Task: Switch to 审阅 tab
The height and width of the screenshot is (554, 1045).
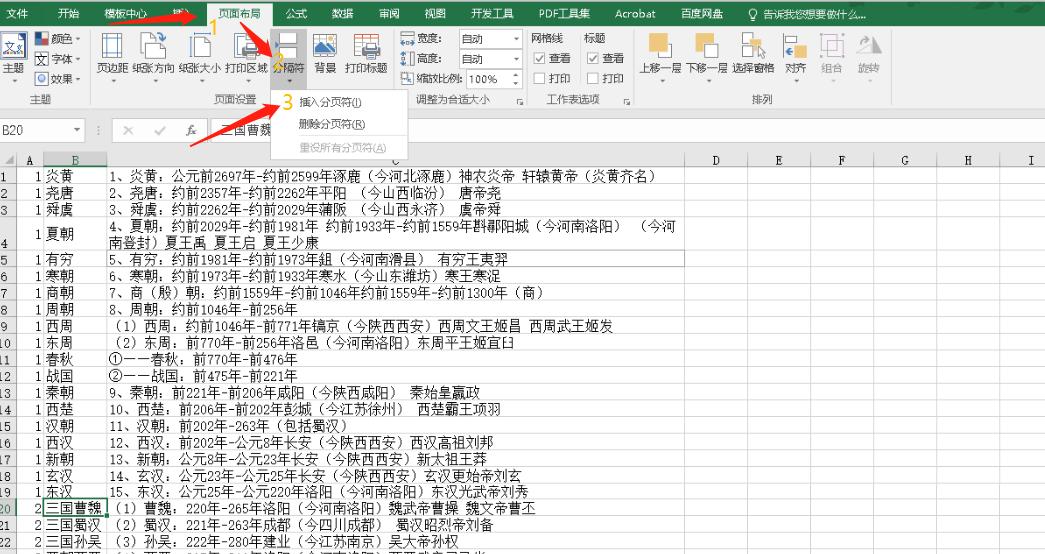Action: pyautogui.click(x=389, y=13)
